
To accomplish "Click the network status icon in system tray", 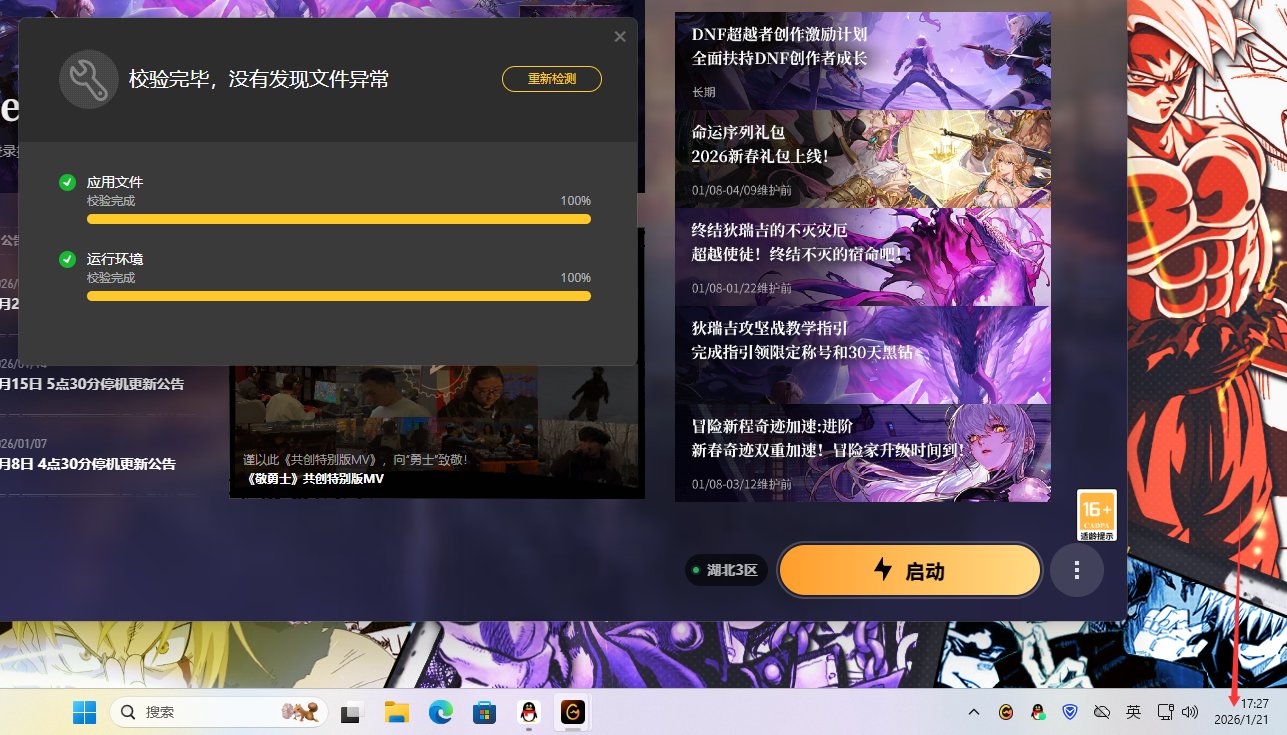I will 1165,713.
